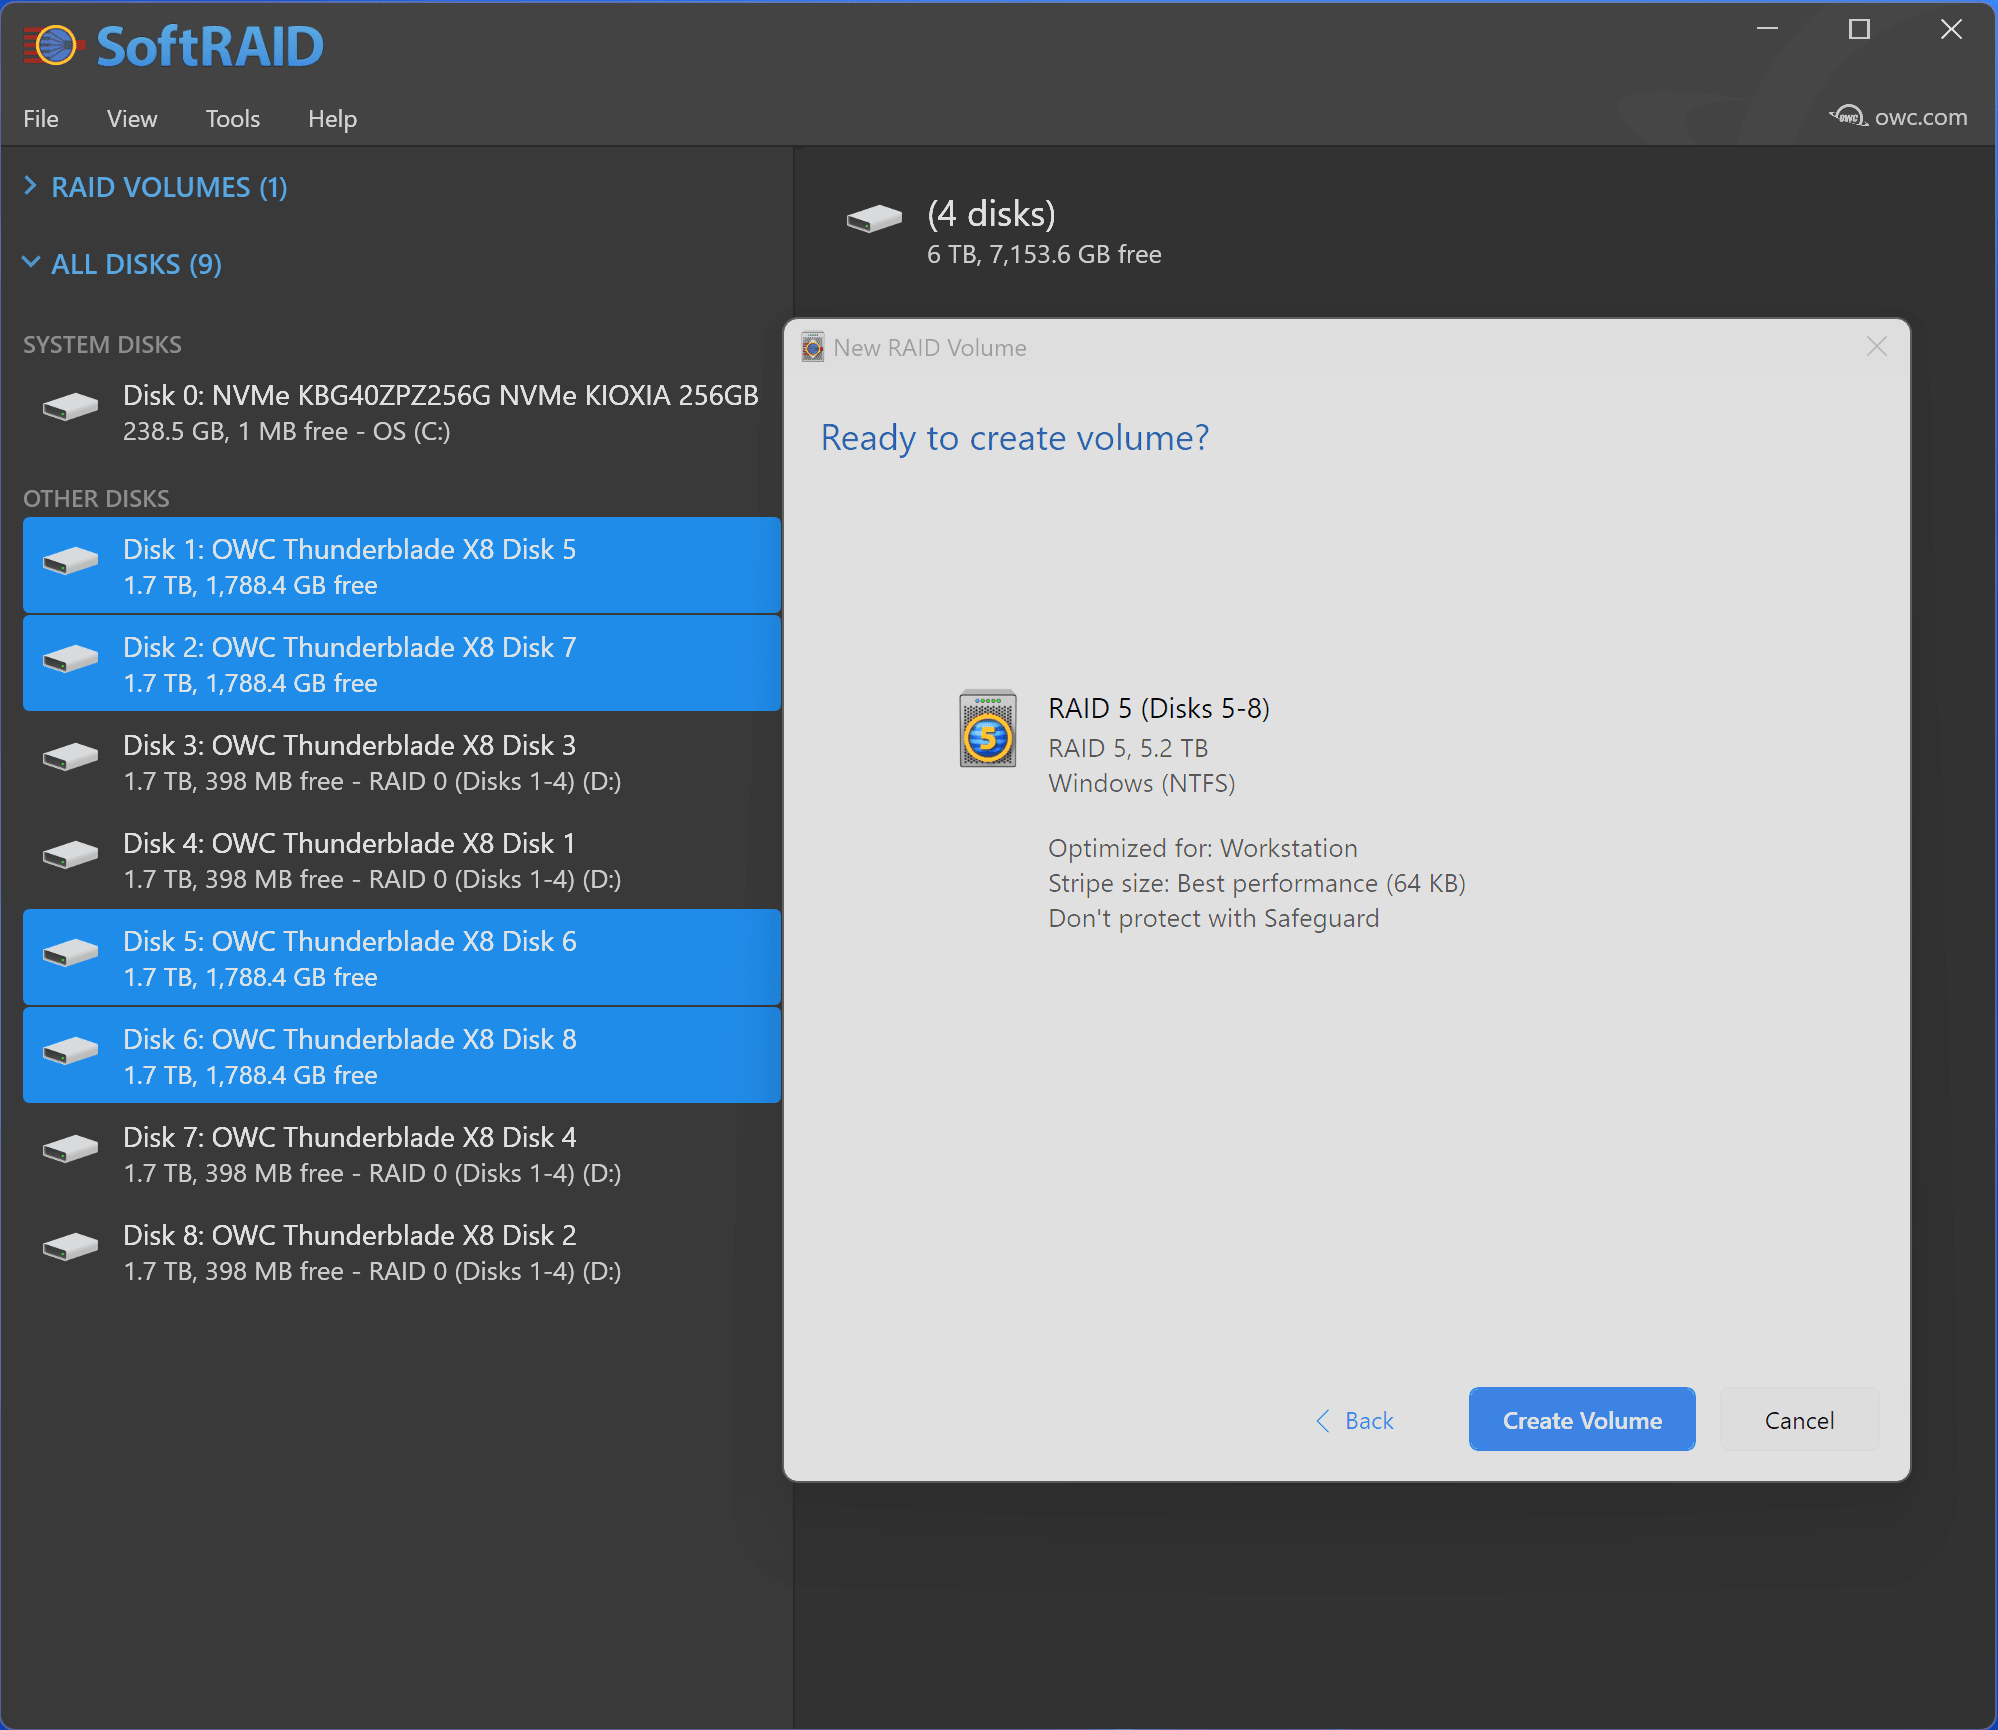The image size is (1998, 1730).
Task: Click the RAID 5 volume icon
Action: click(x=987, y=729)
